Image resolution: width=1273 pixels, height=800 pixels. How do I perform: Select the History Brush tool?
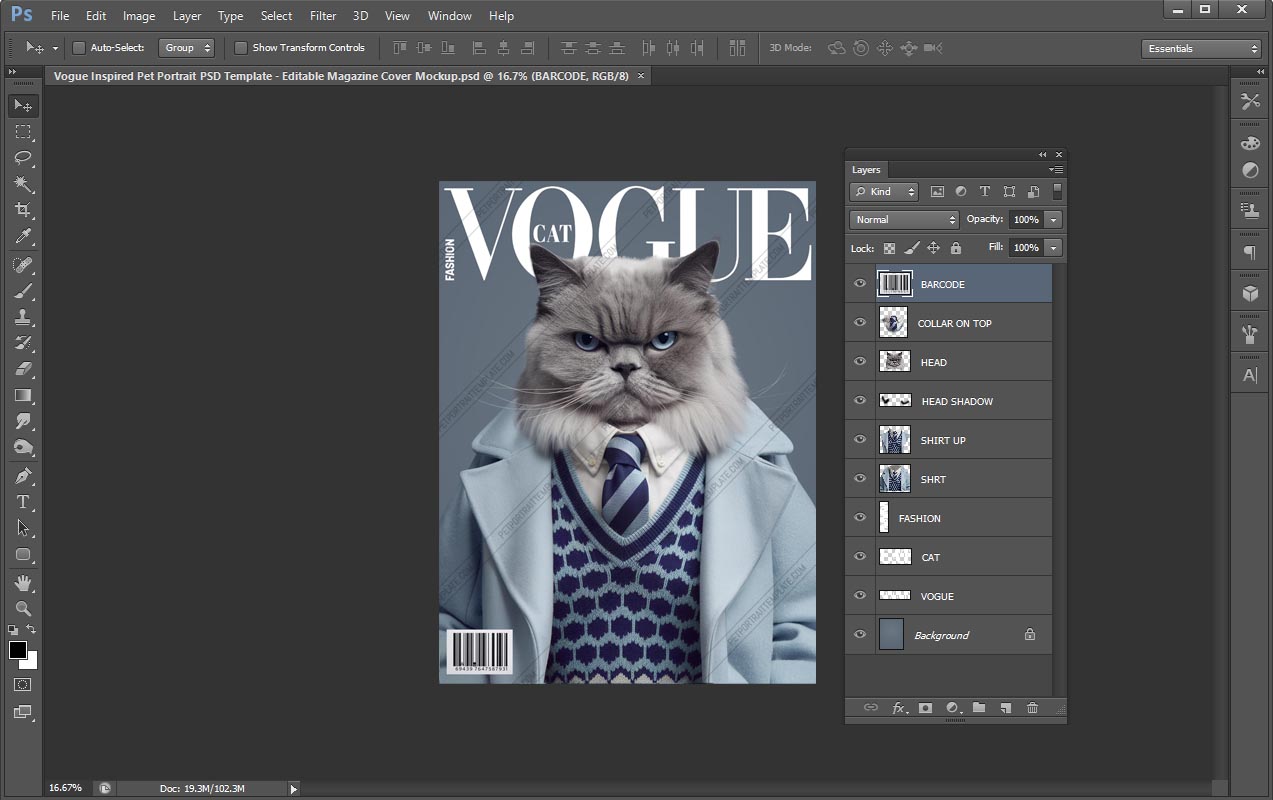22,343
